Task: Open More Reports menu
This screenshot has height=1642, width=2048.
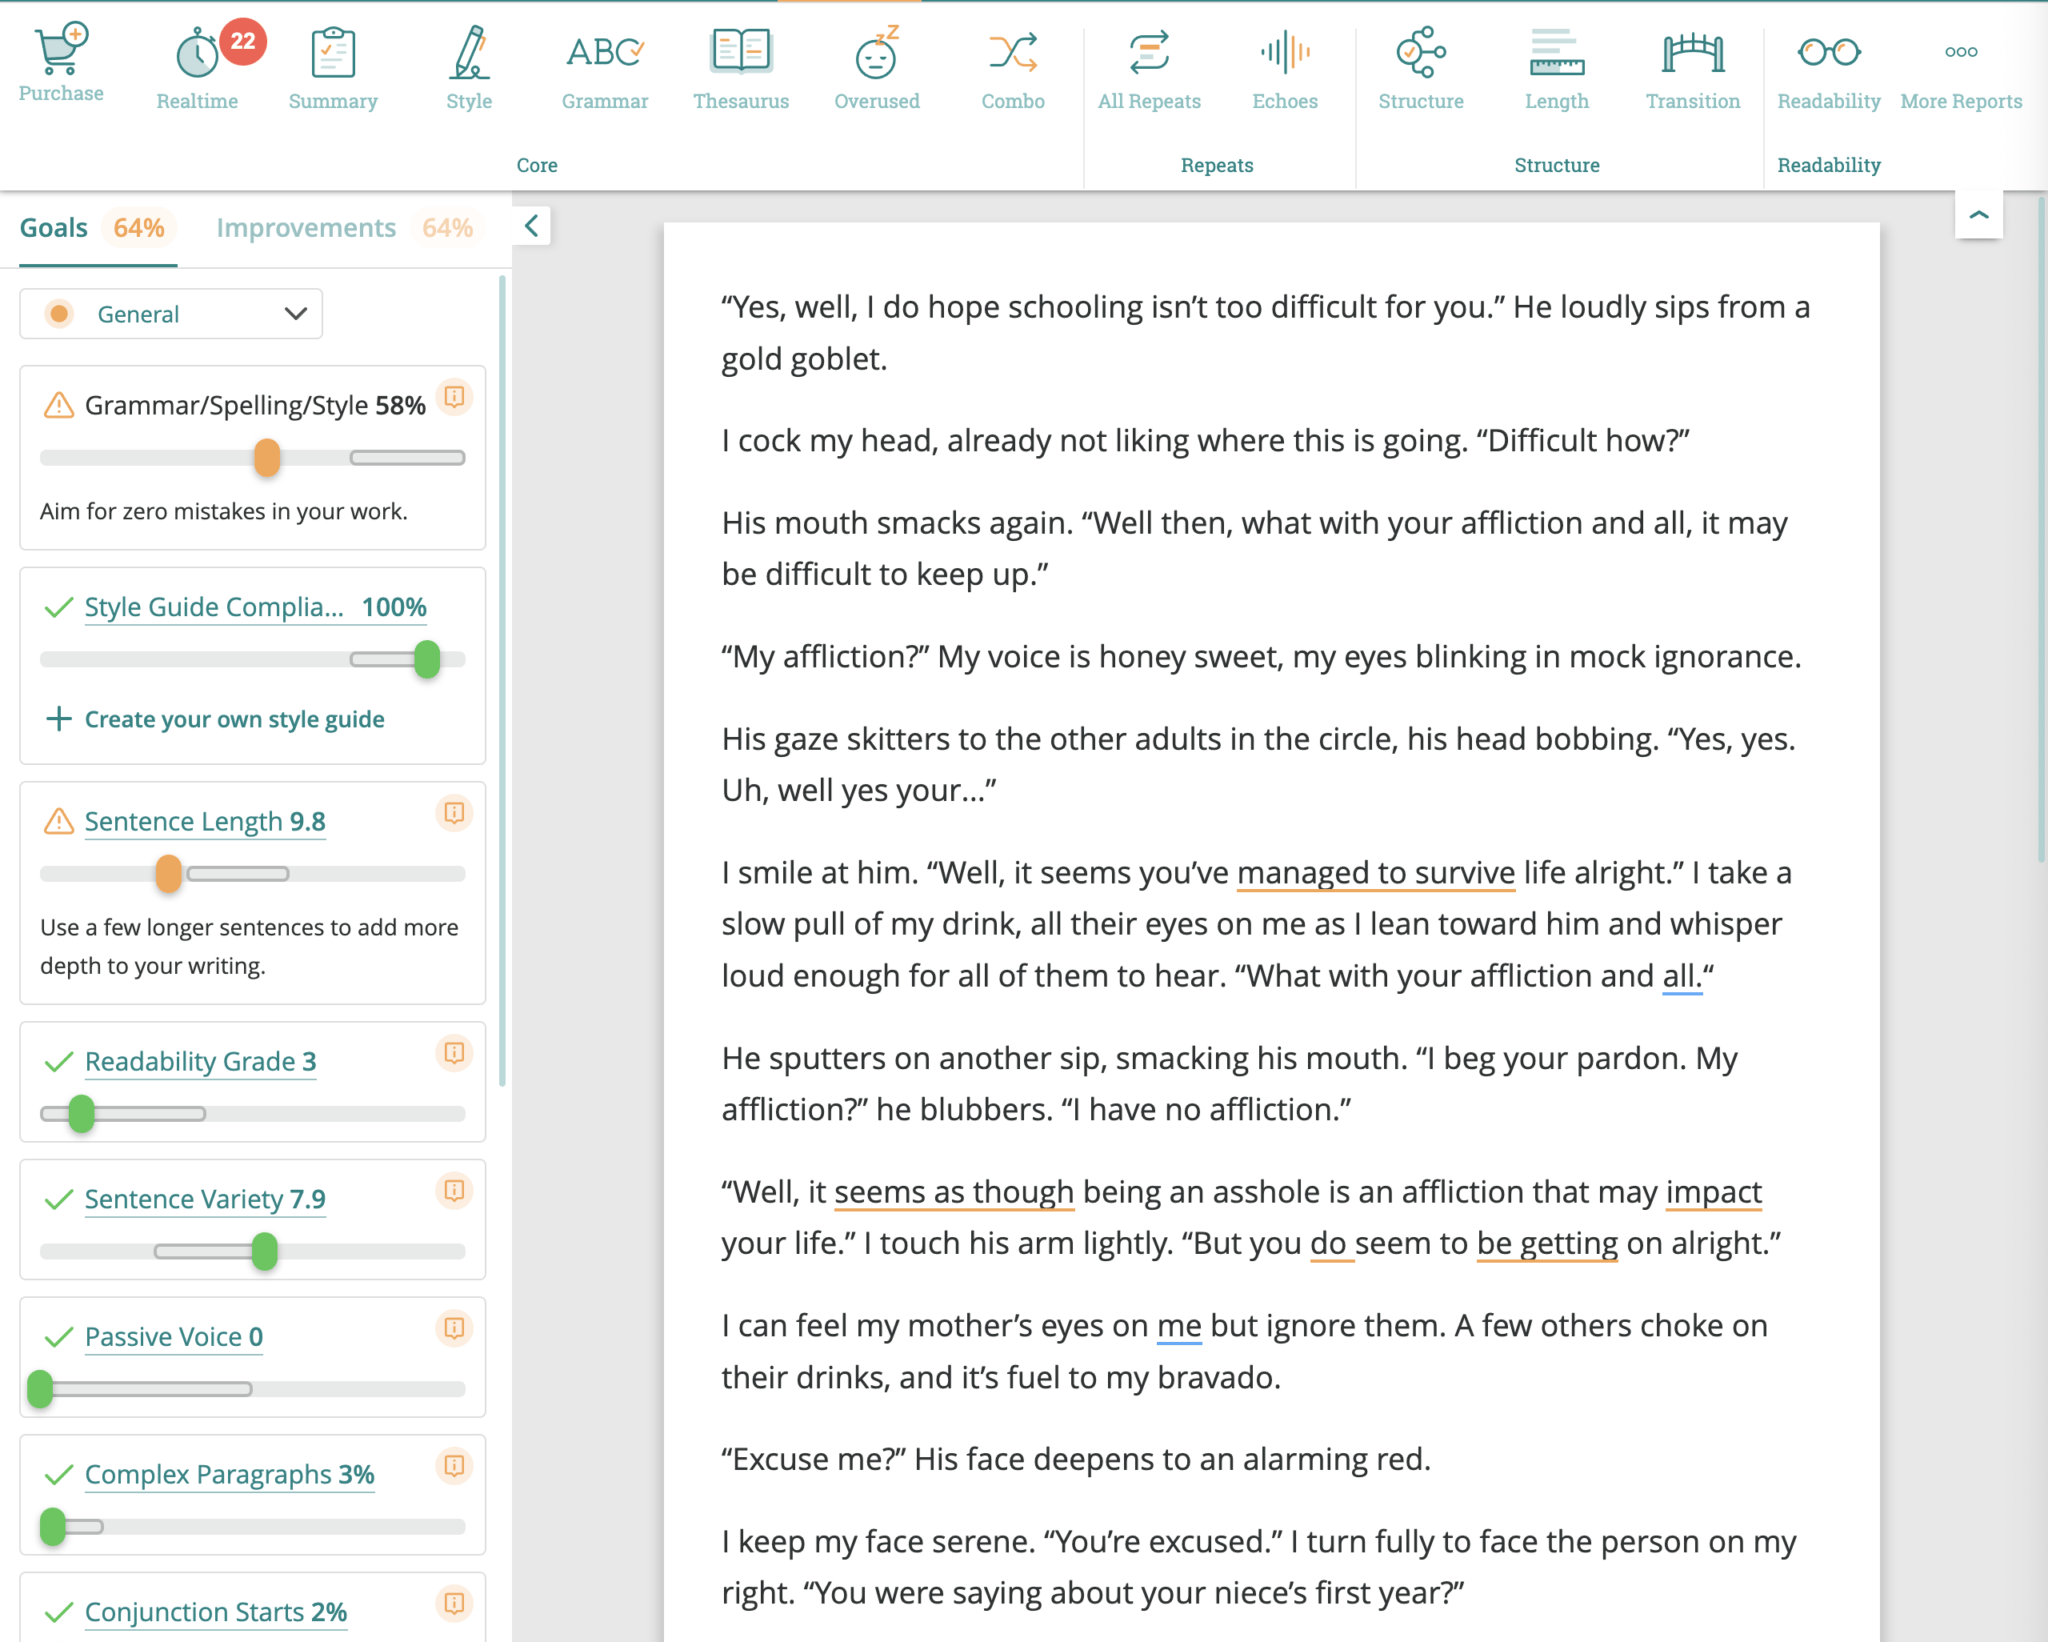Action: pyautogui.click(x=1961, y=65)
